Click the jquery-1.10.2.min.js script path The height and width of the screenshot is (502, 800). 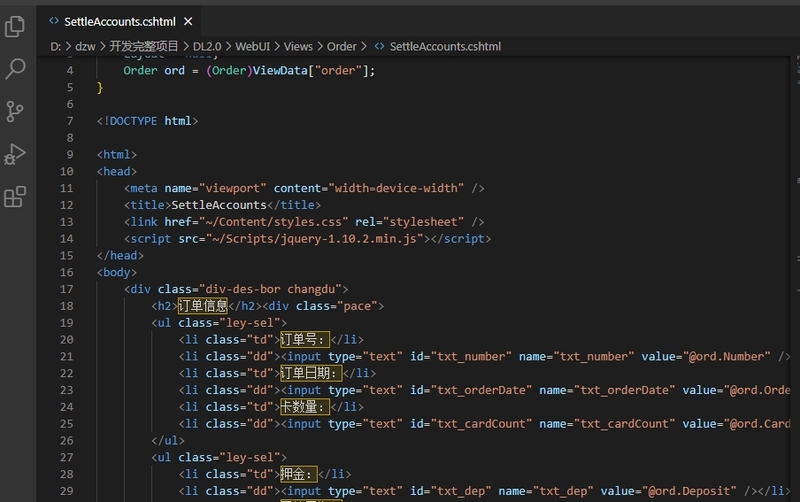click(x=316, y=239)
